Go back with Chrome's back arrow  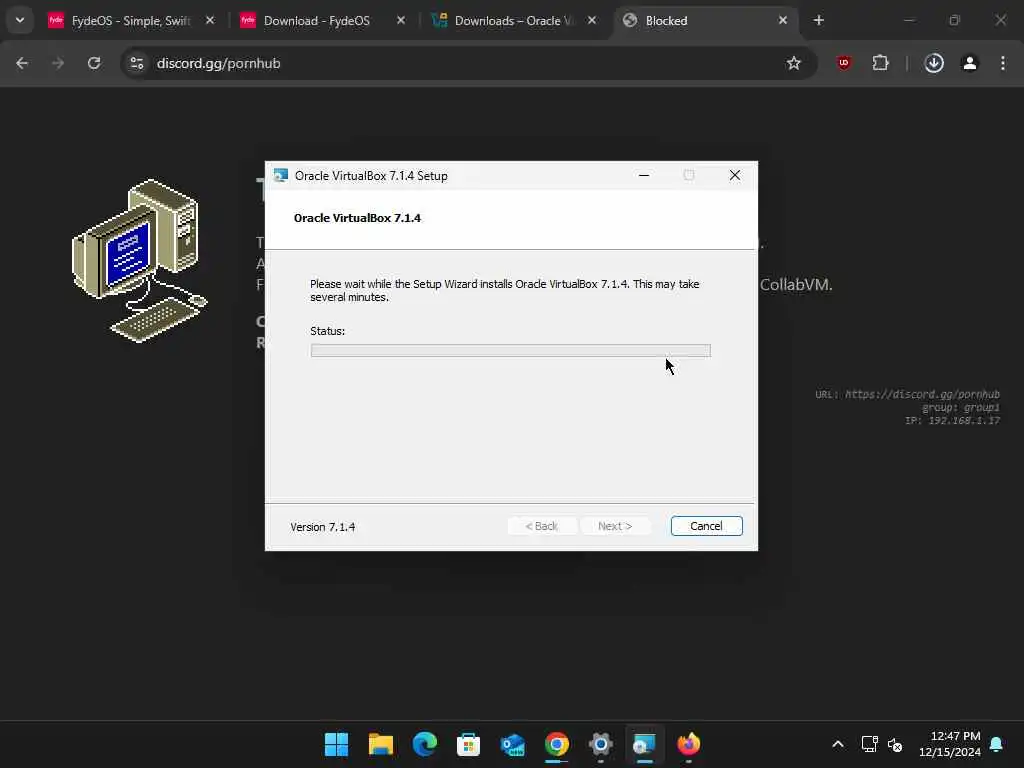pos(22,63)
